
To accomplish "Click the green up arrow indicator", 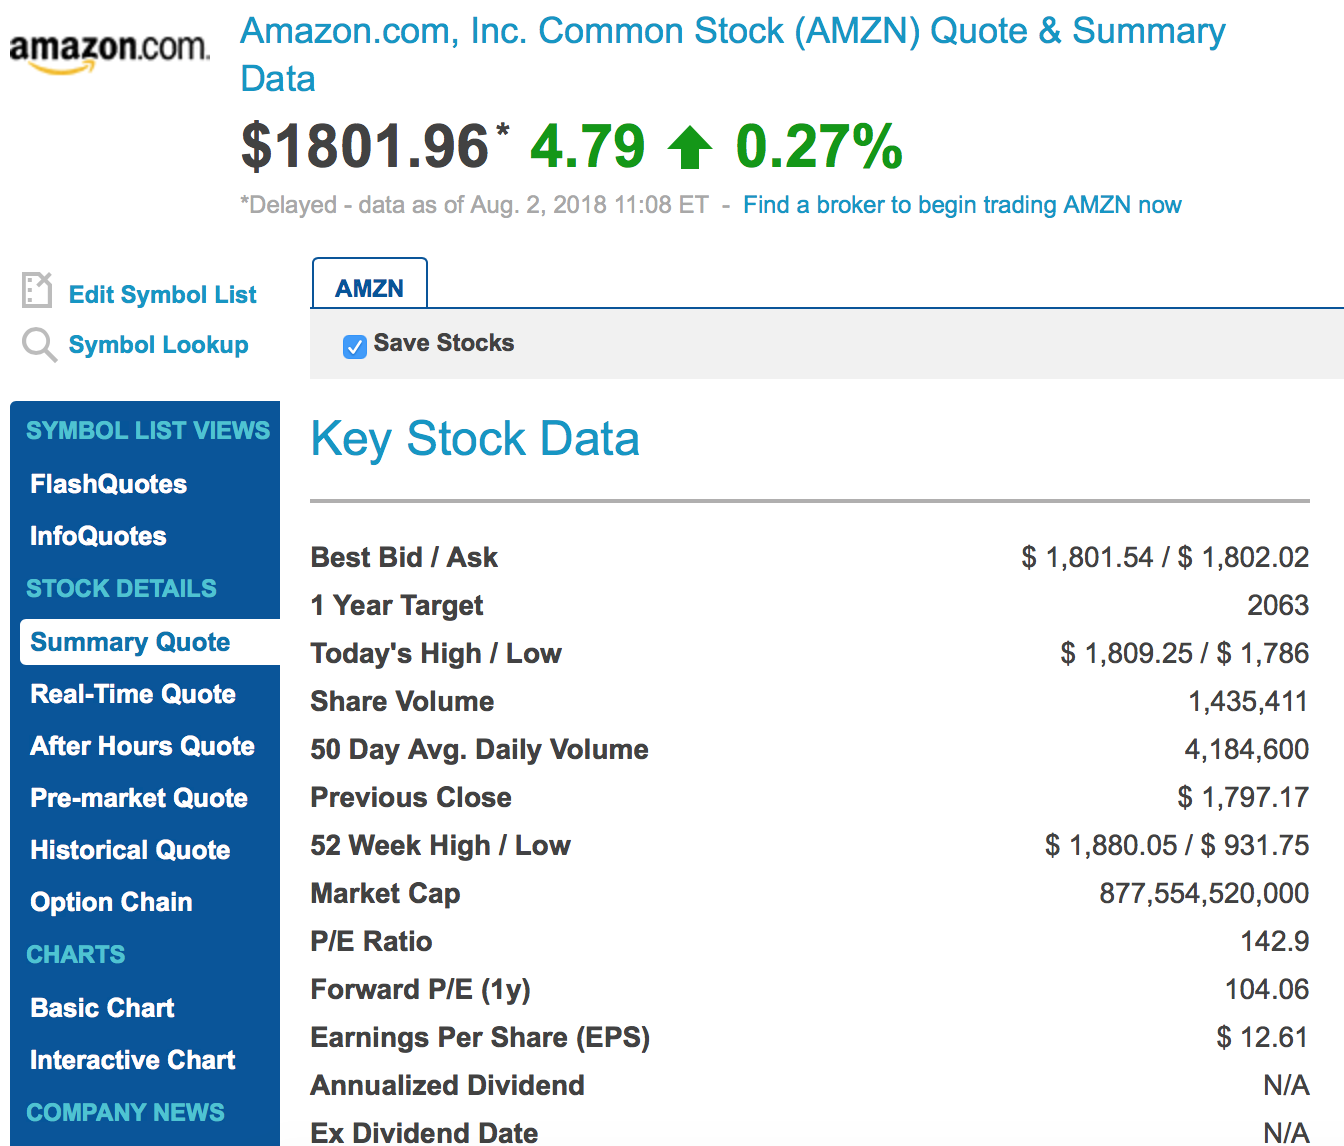I will [x=690, y=147].
